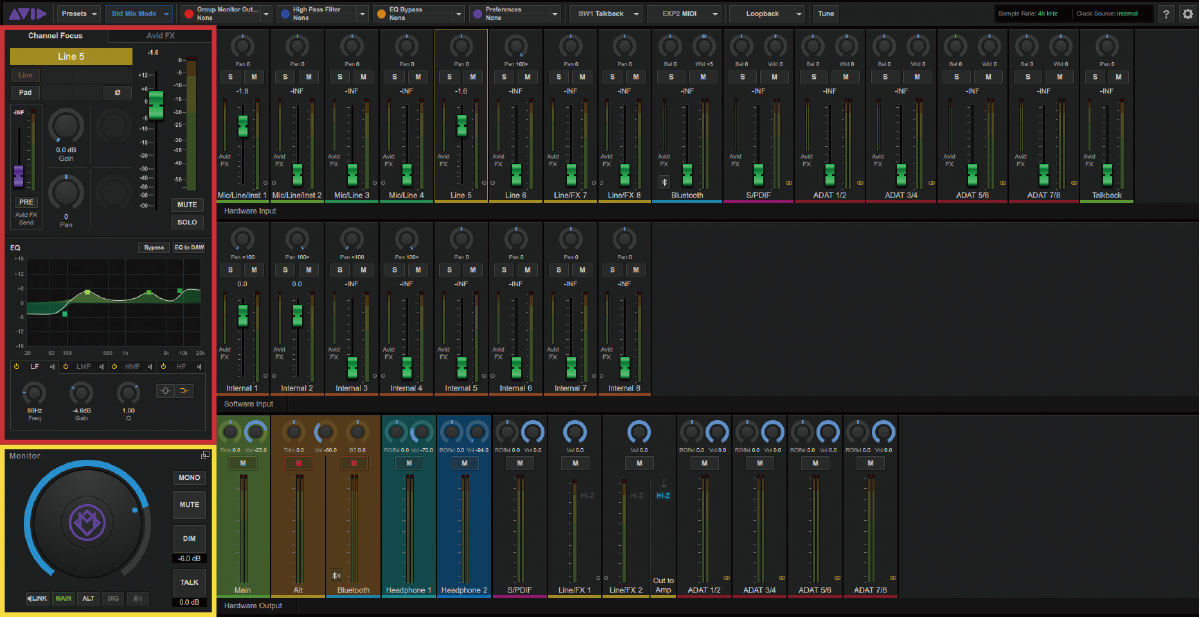Click the HF band audition speaker icon

click(197, 366)
